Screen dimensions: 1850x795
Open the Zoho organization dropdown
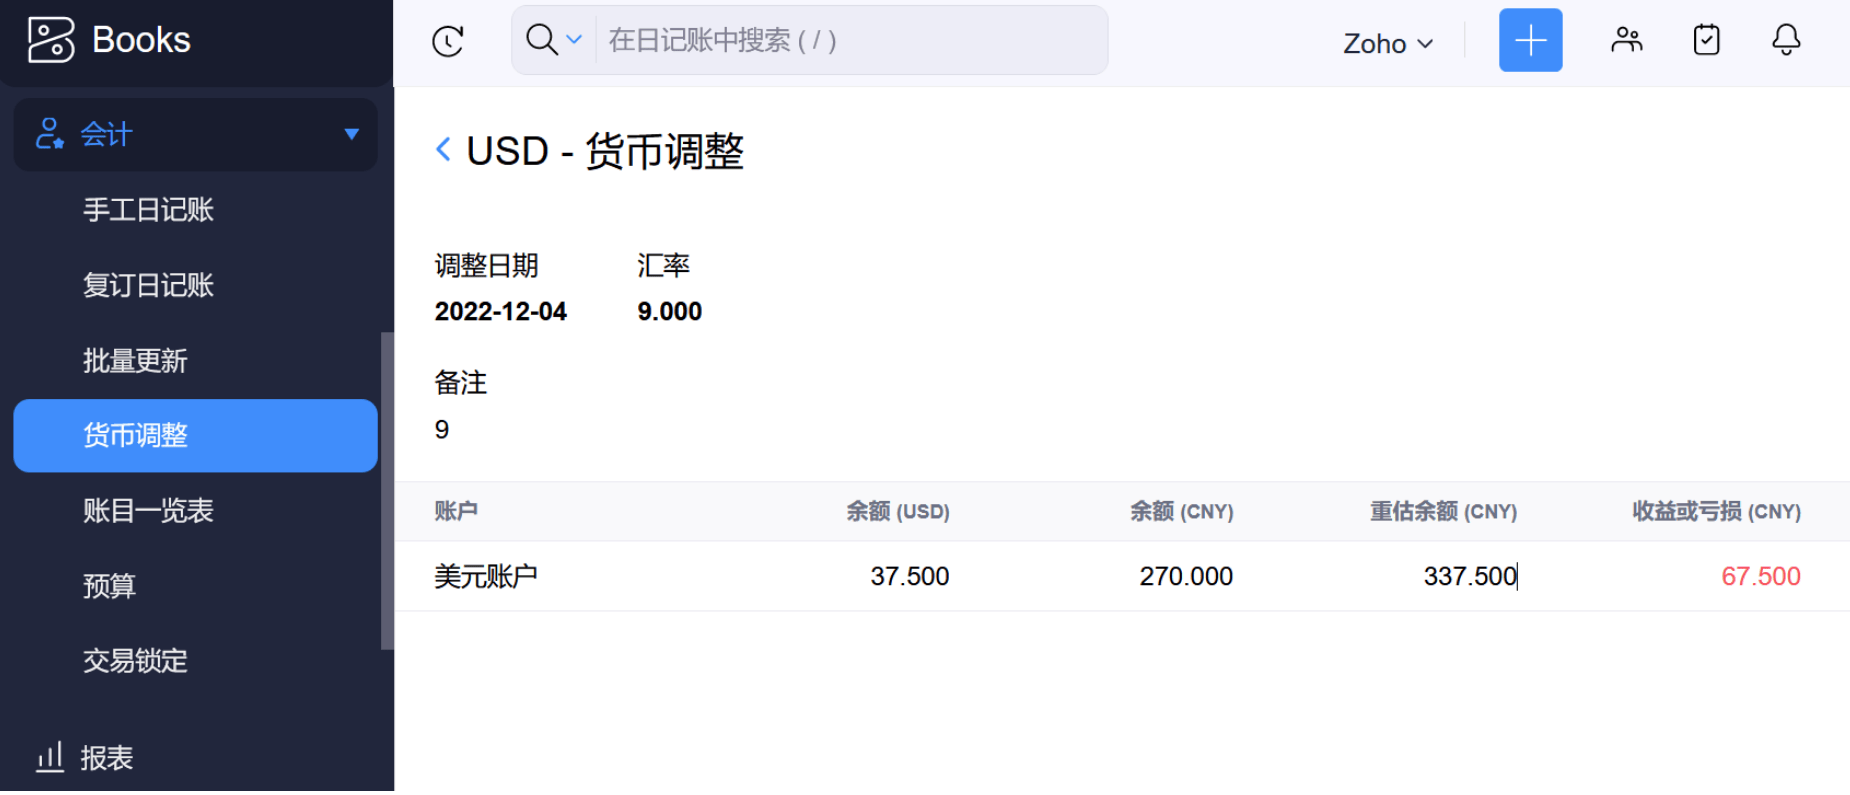click(1388, 43)
